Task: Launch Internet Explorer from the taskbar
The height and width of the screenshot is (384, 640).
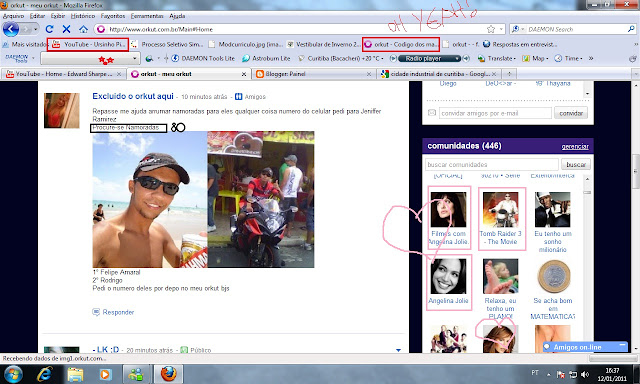Action: coord(44,374)
